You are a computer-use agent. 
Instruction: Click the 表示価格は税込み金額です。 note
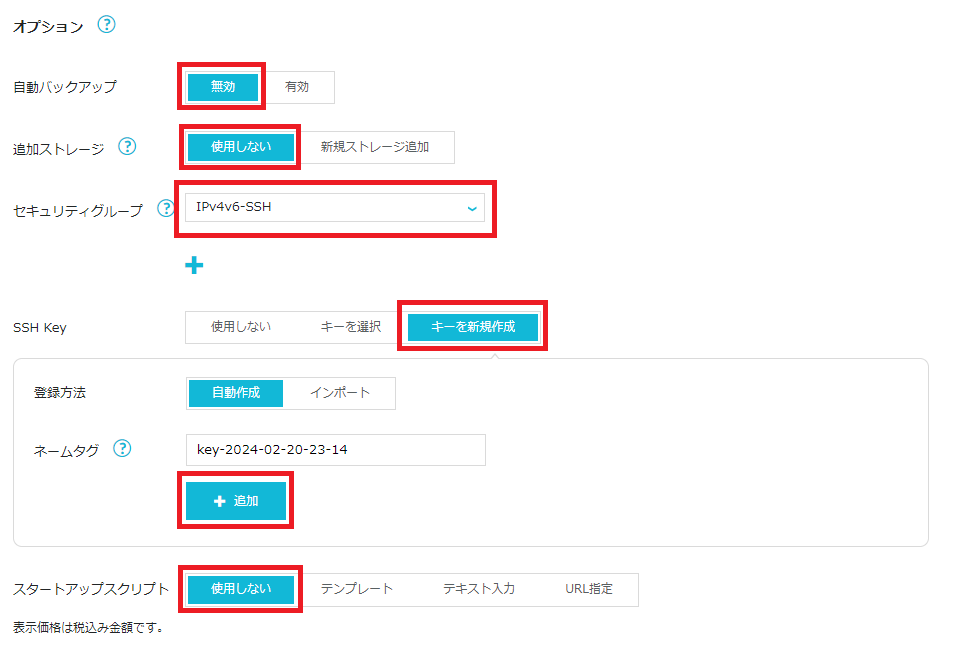(x=88, y=627)
